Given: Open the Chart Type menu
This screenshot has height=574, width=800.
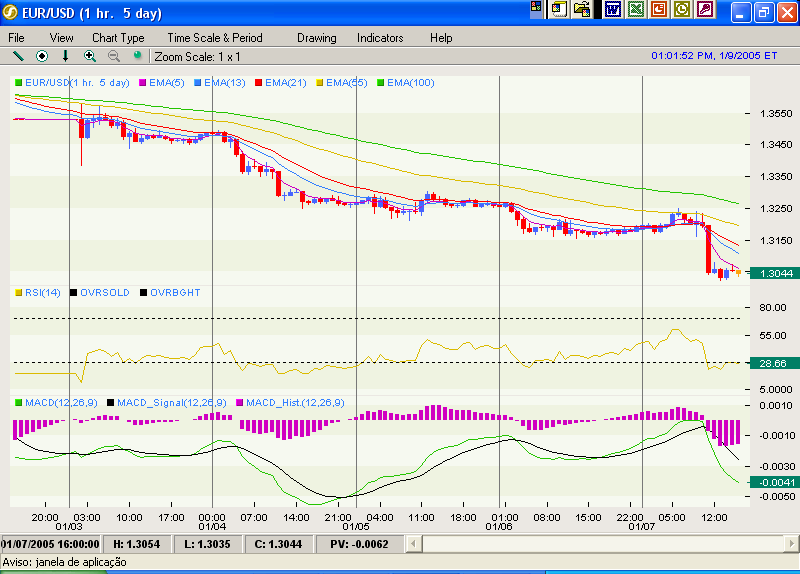Looking at the screenshot, I should click(118, 38).
